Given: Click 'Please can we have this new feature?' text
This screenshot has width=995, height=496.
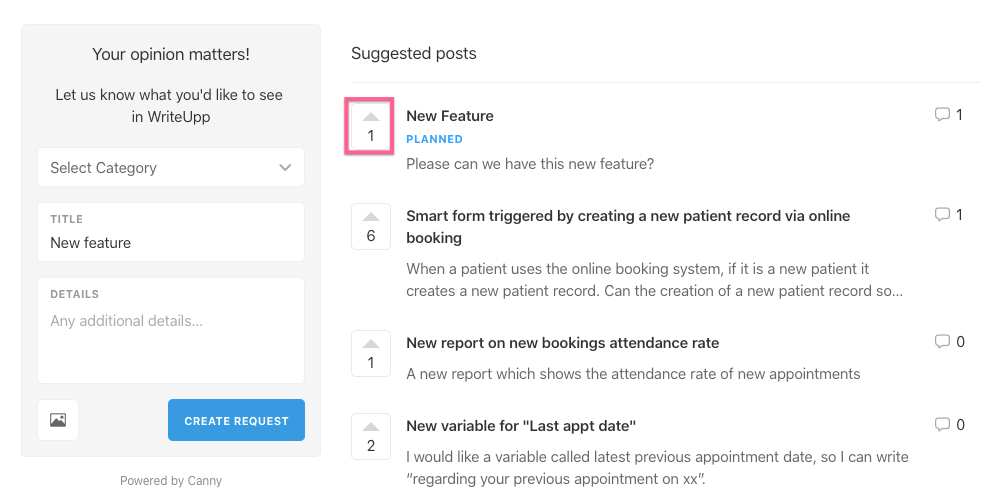Looking at the screenshot, I should [530, 164].
